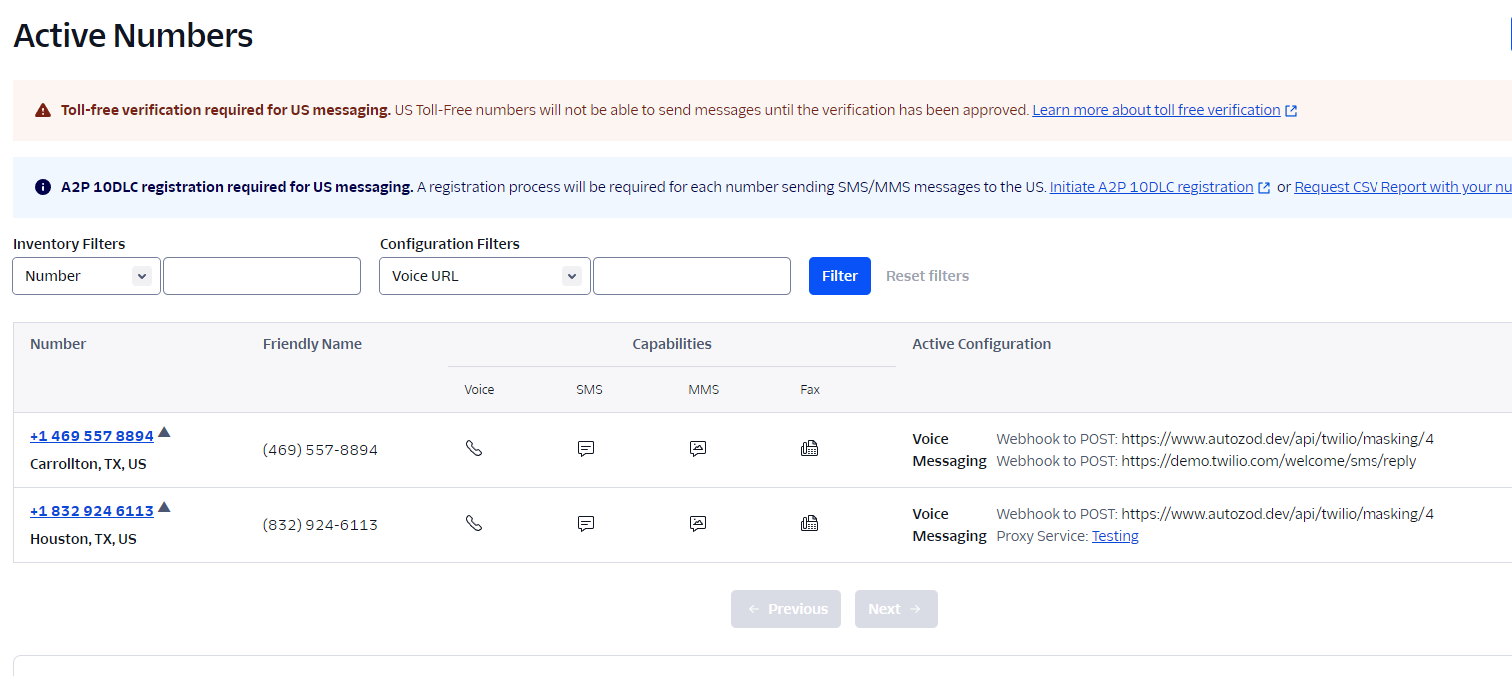This screenshot has height=676, width=1512.
Task: Click the voice phone icon for Houston number
Action: tap(474, 523)
